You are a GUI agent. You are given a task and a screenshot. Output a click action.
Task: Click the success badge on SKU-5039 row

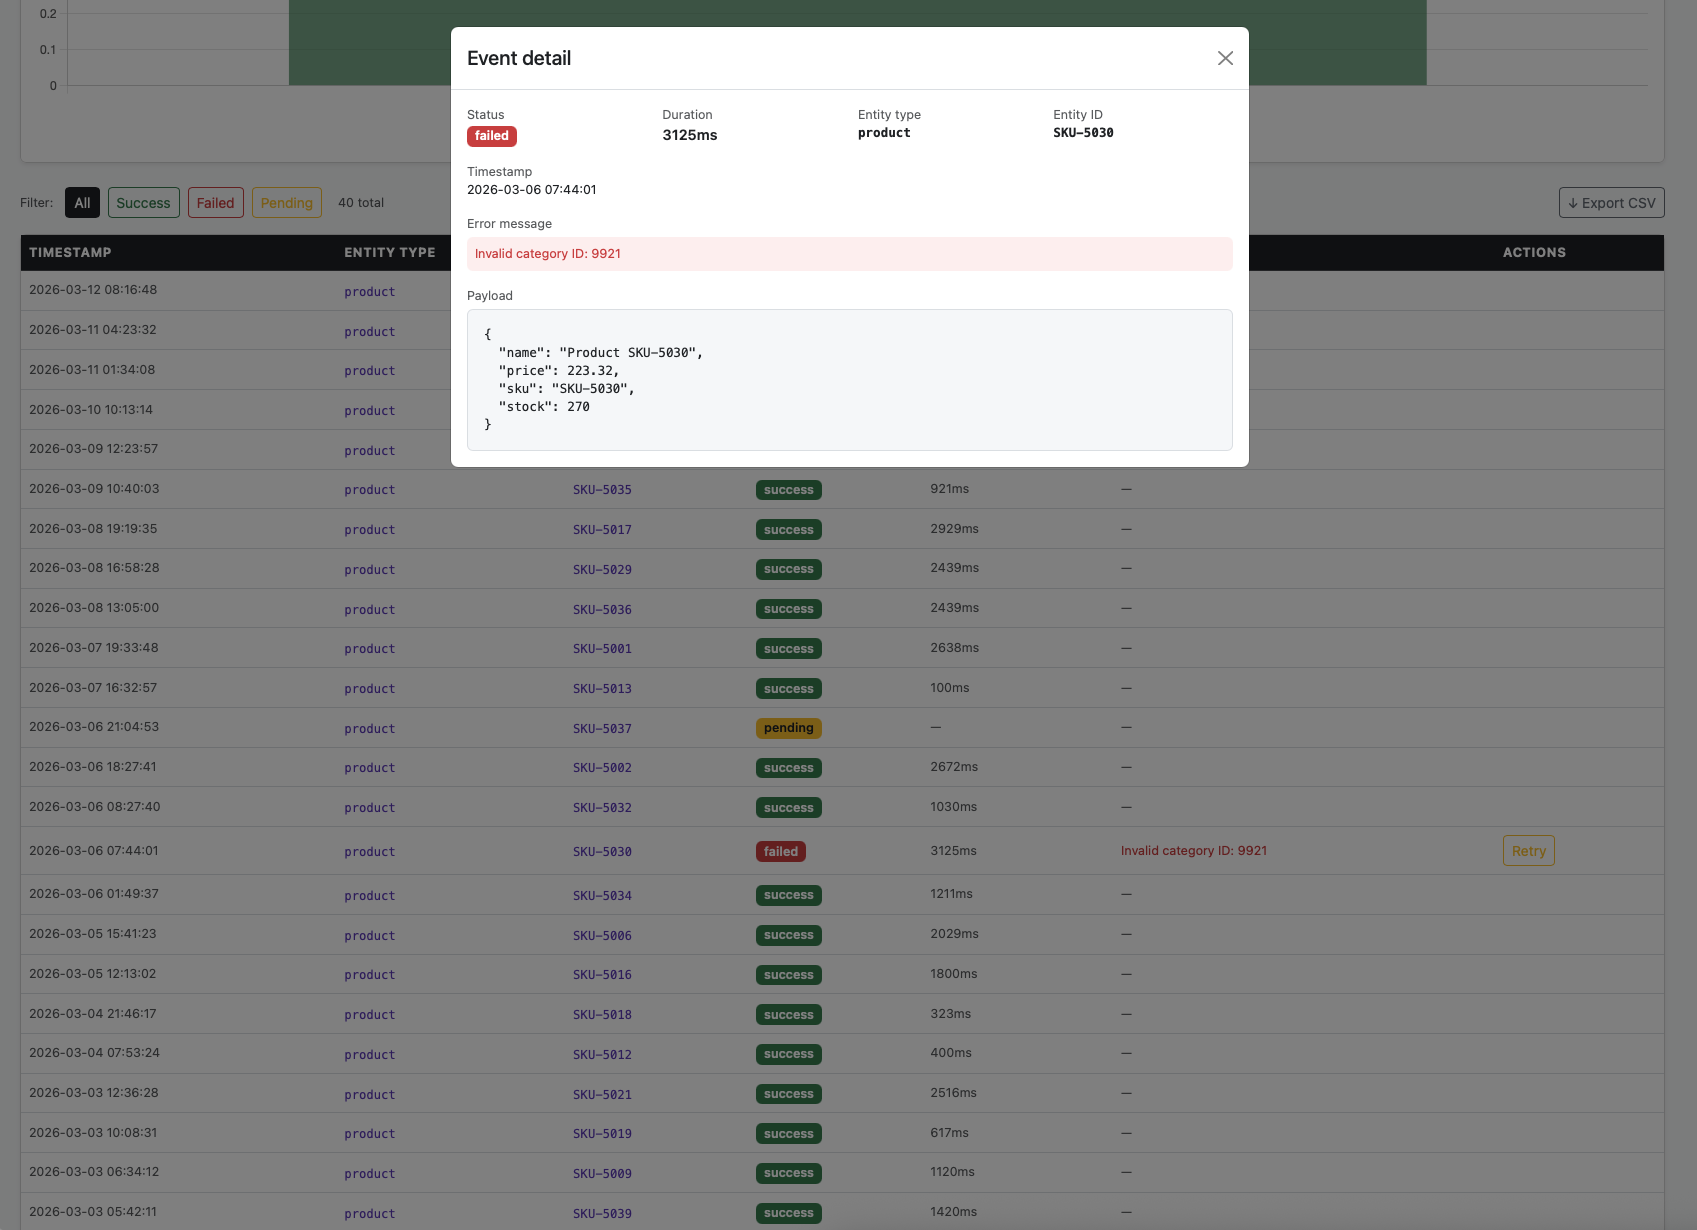[x=788, y=1212]
